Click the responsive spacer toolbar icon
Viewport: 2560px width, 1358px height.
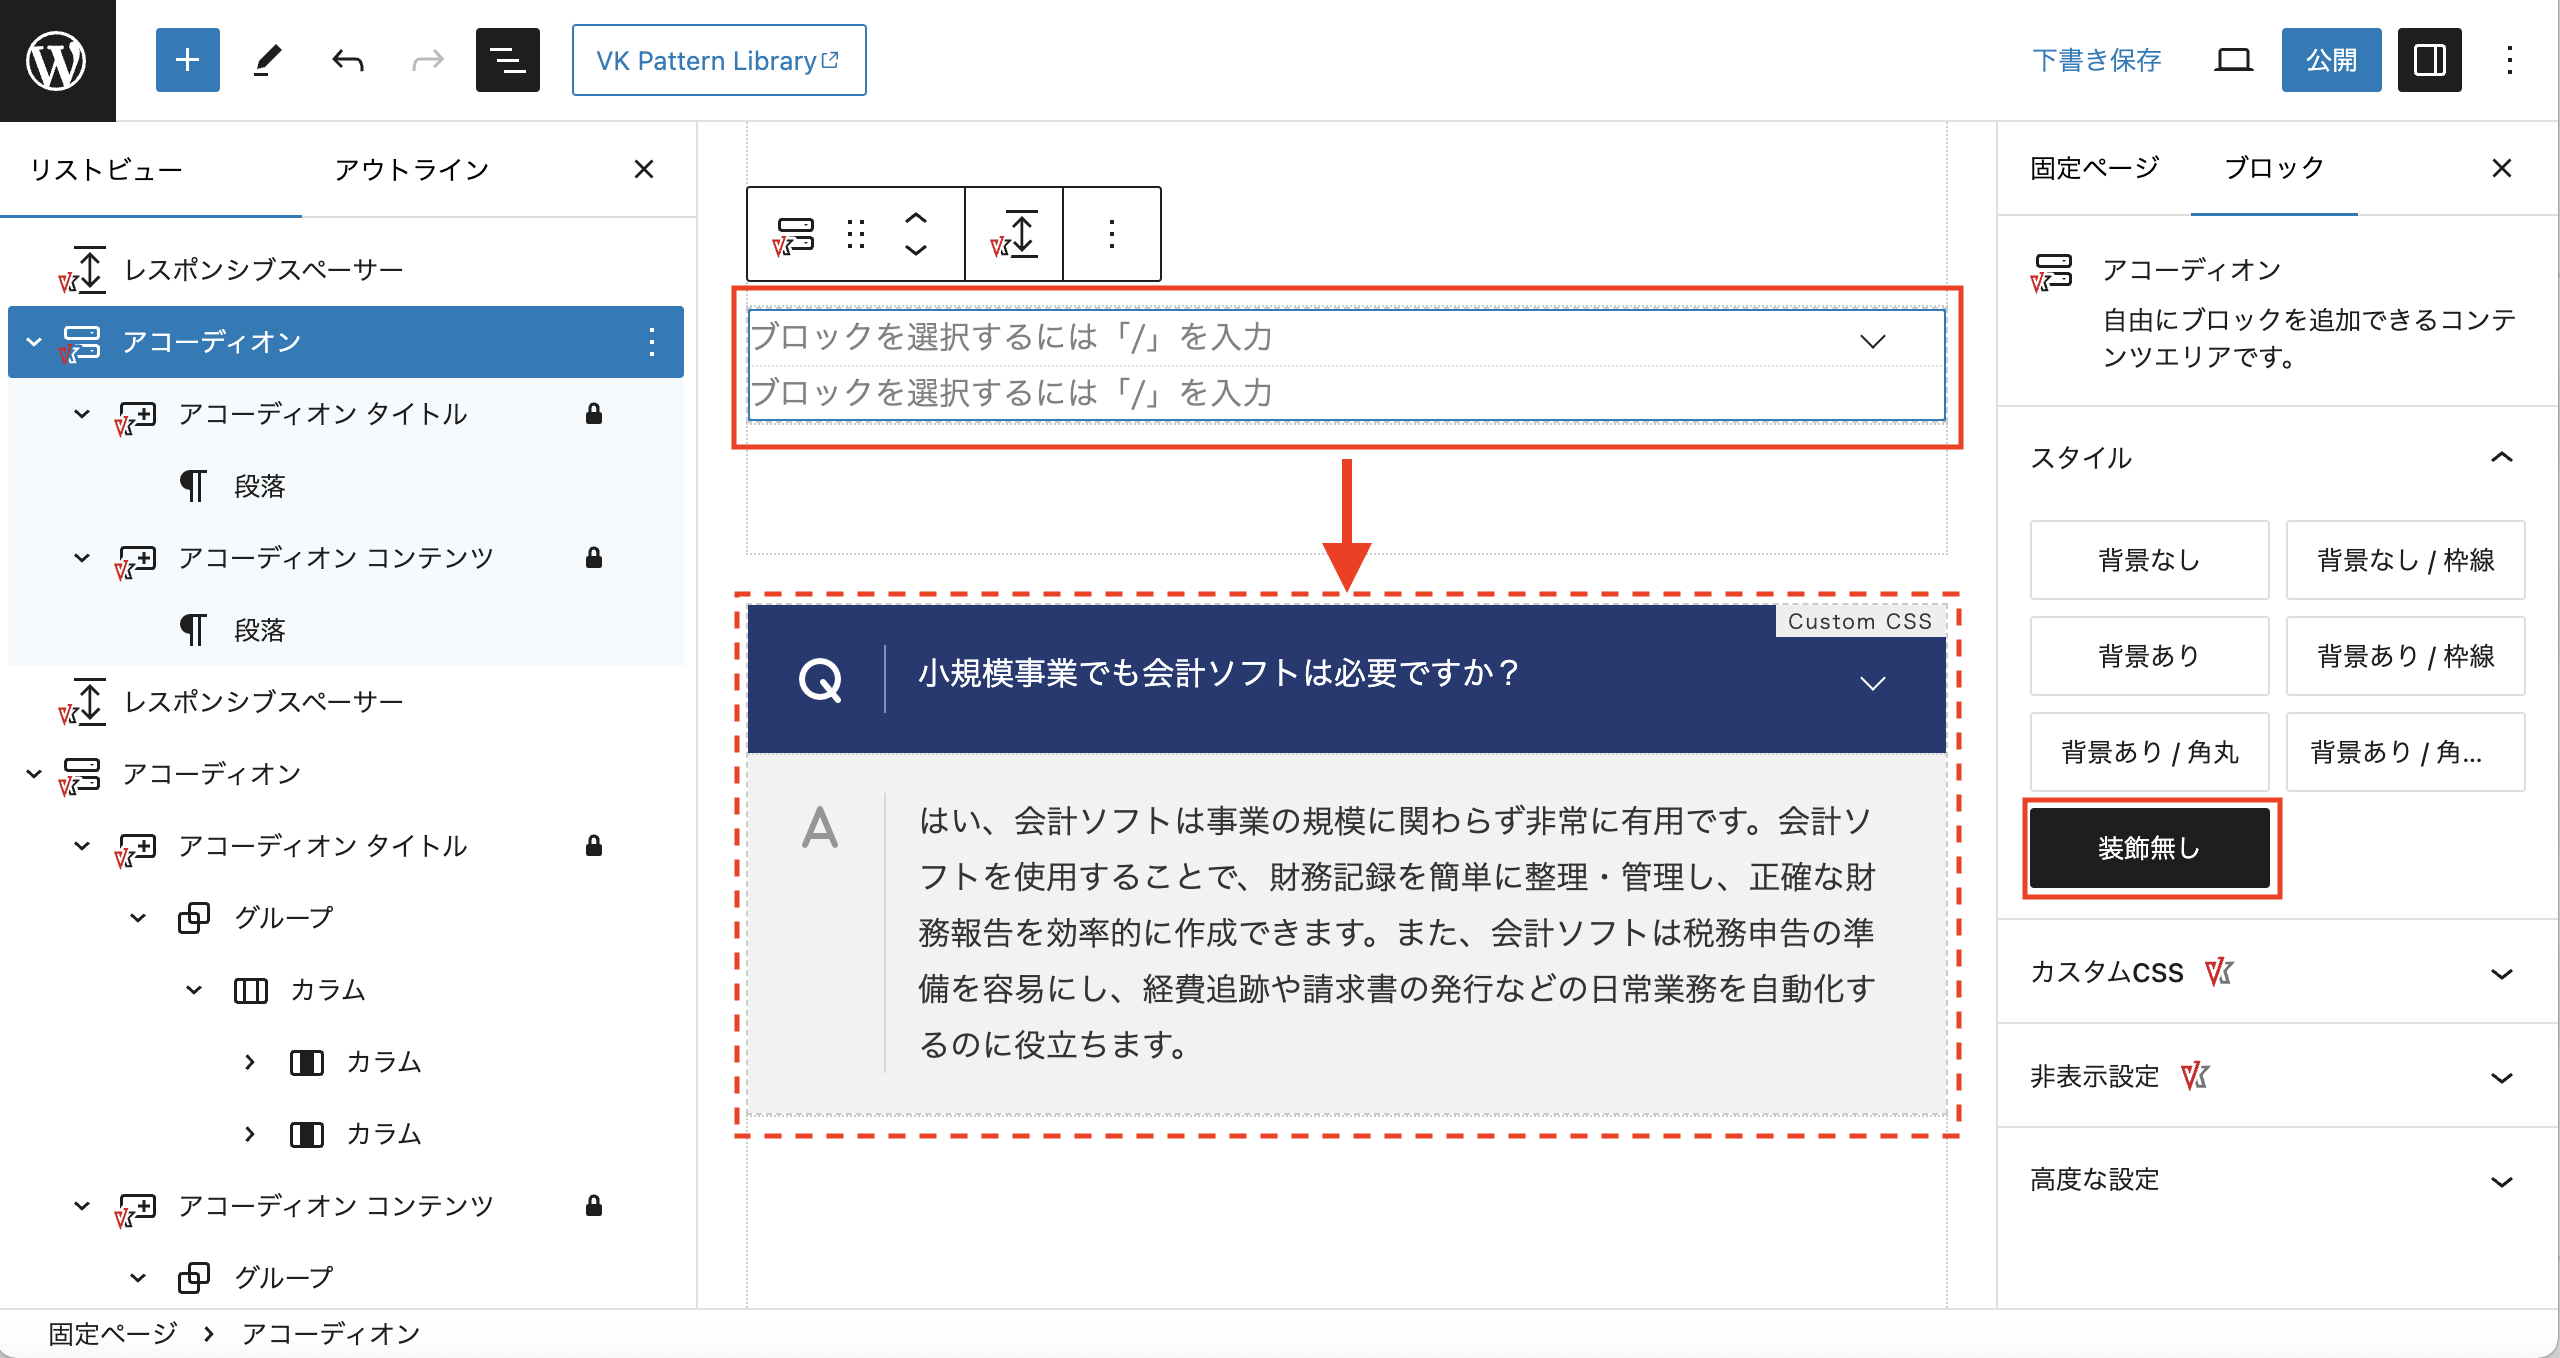[x=1014, y=234]
